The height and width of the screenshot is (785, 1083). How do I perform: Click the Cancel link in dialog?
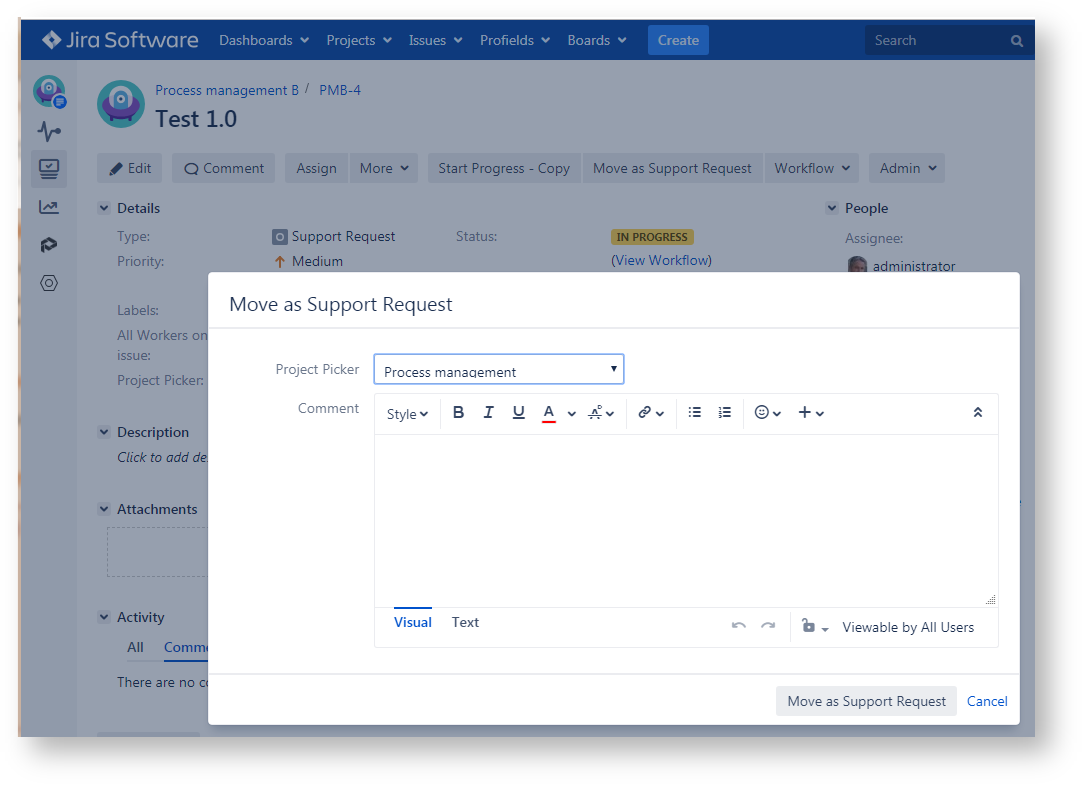point(987,701)
